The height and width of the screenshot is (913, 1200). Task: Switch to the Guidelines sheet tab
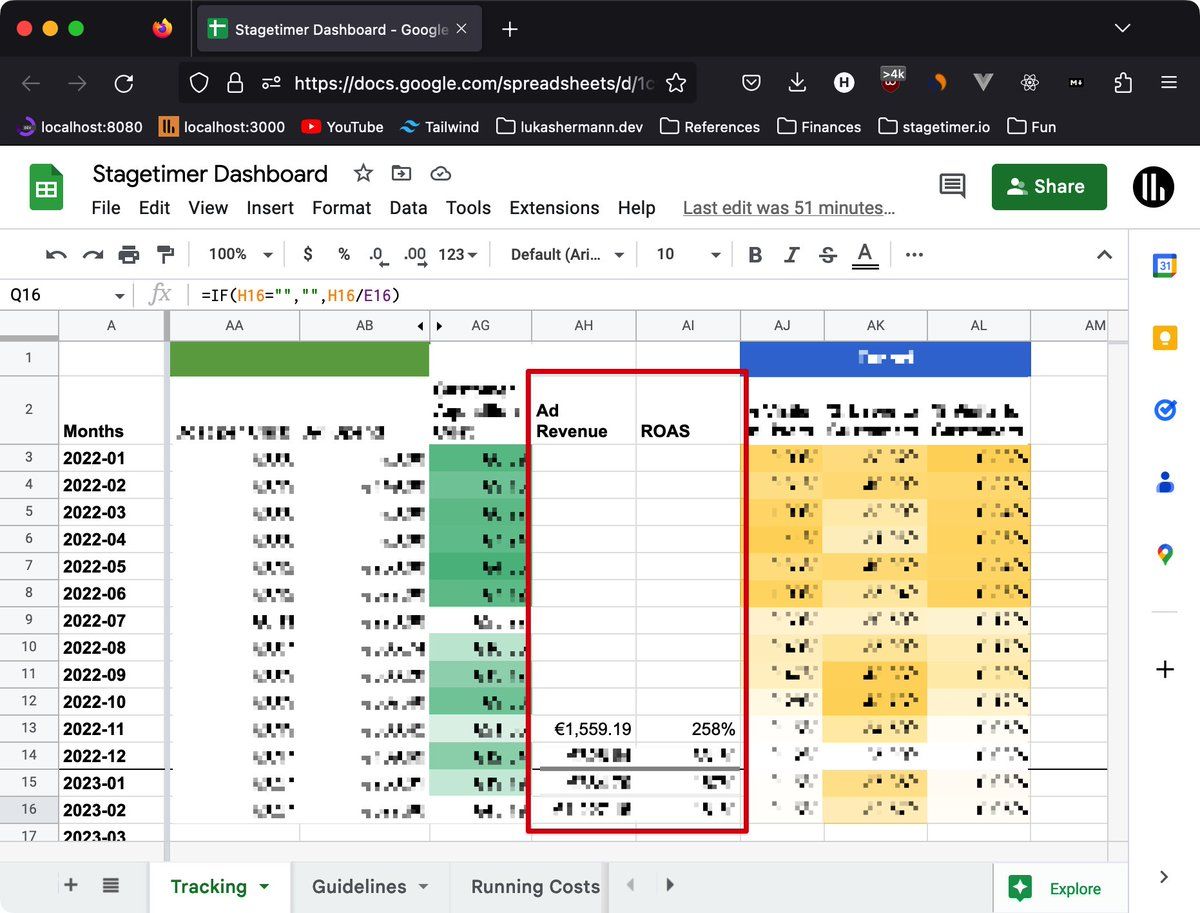[369, 886]
